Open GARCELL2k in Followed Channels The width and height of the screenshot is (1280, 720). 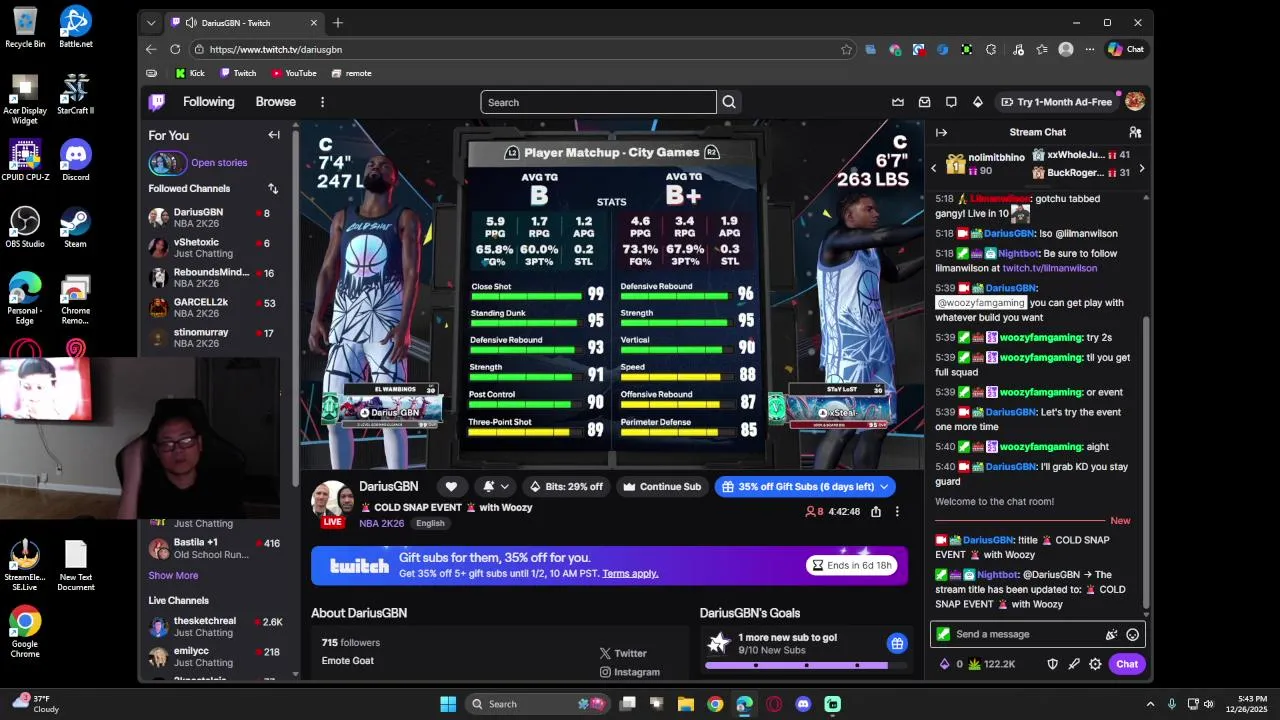[213, 307]
